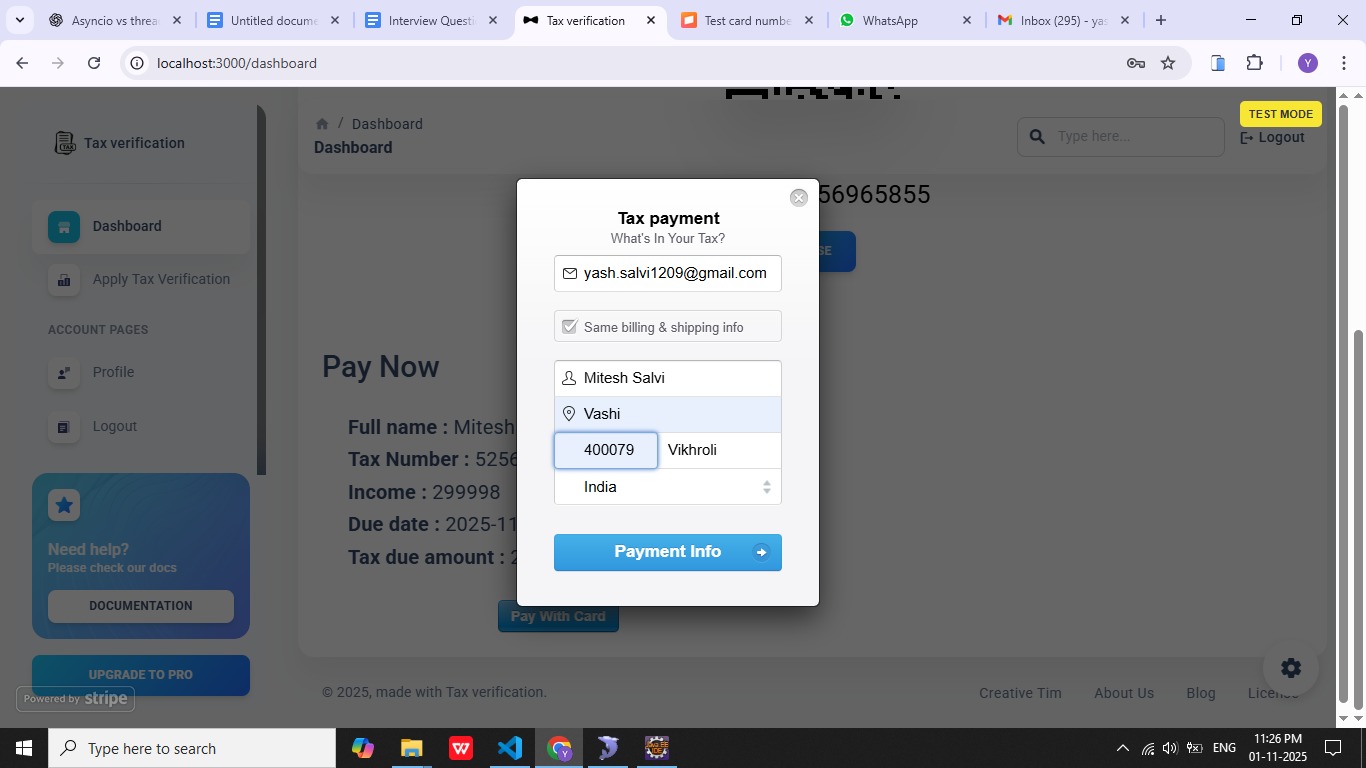Open the Chrome tab search dropdown

20,20
